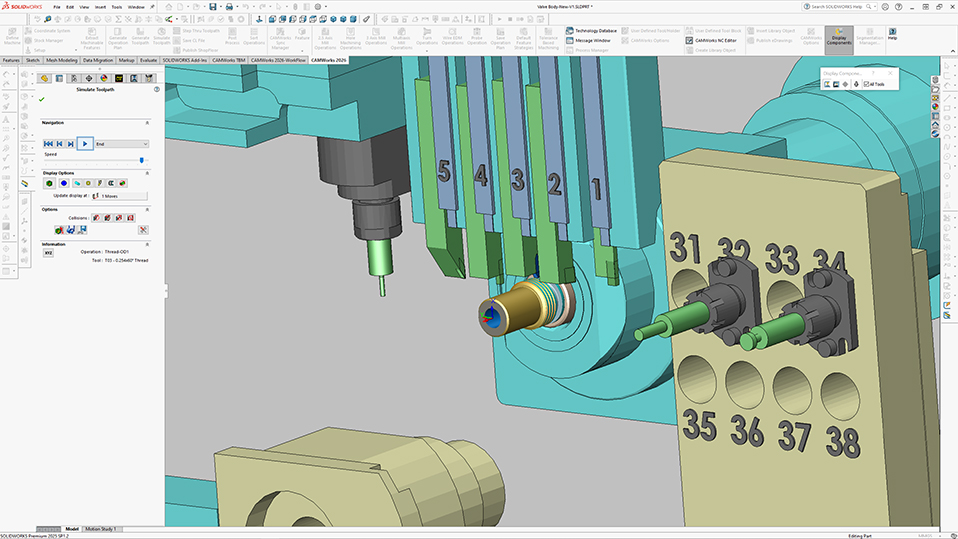Toggle the blue sphere display option
Image resolution: width=958 pixels, height=539 pixels.
[63, 183]
